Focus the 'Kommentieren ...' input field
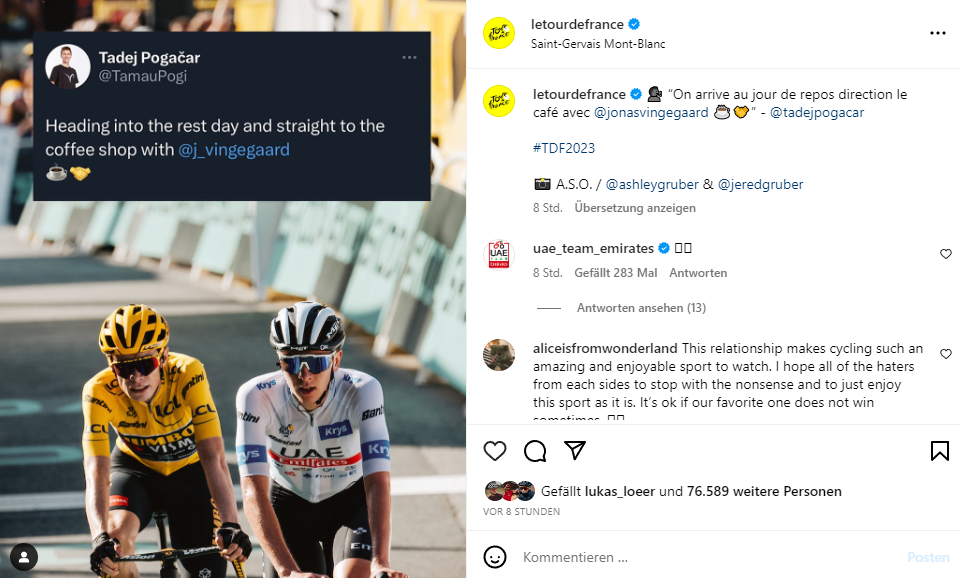 click(700, 557)
